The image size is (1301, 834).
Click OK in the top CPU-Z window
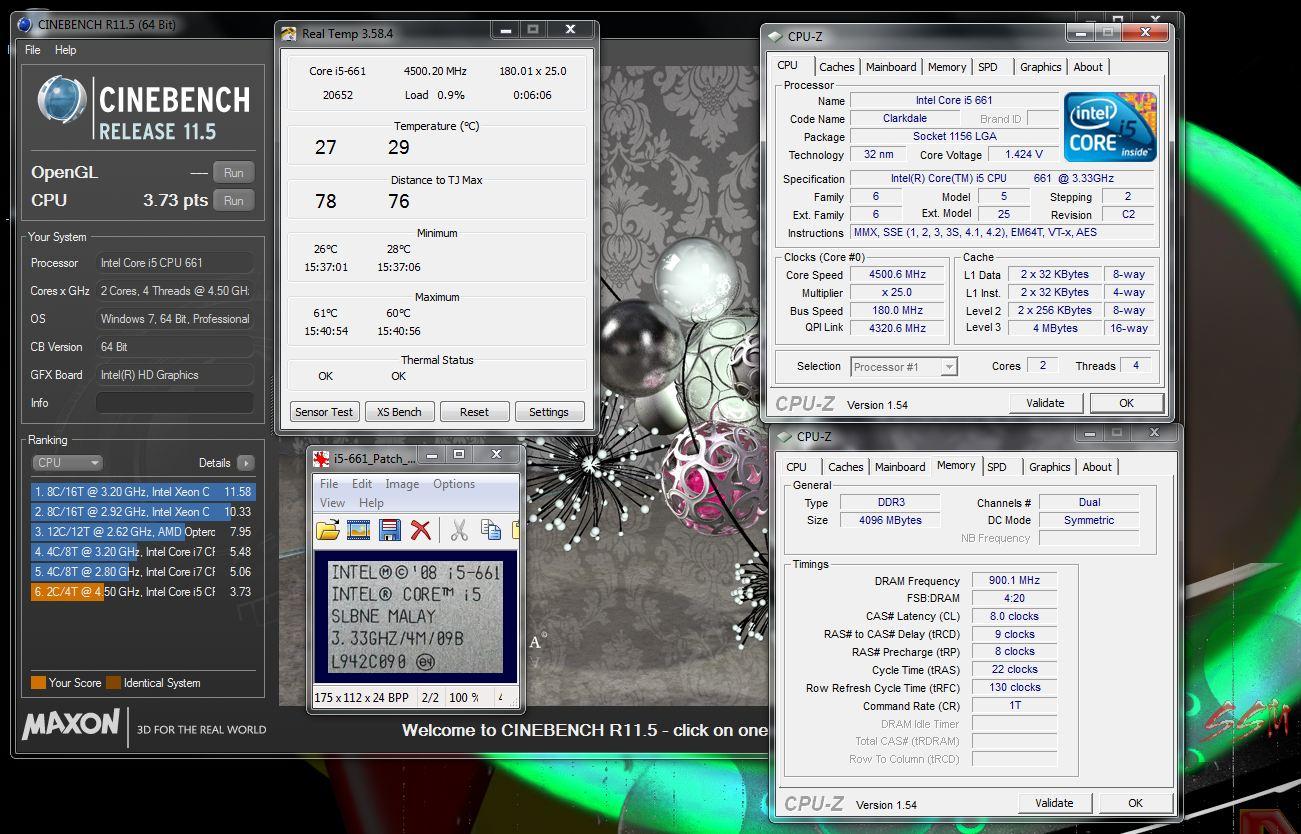1126,403
